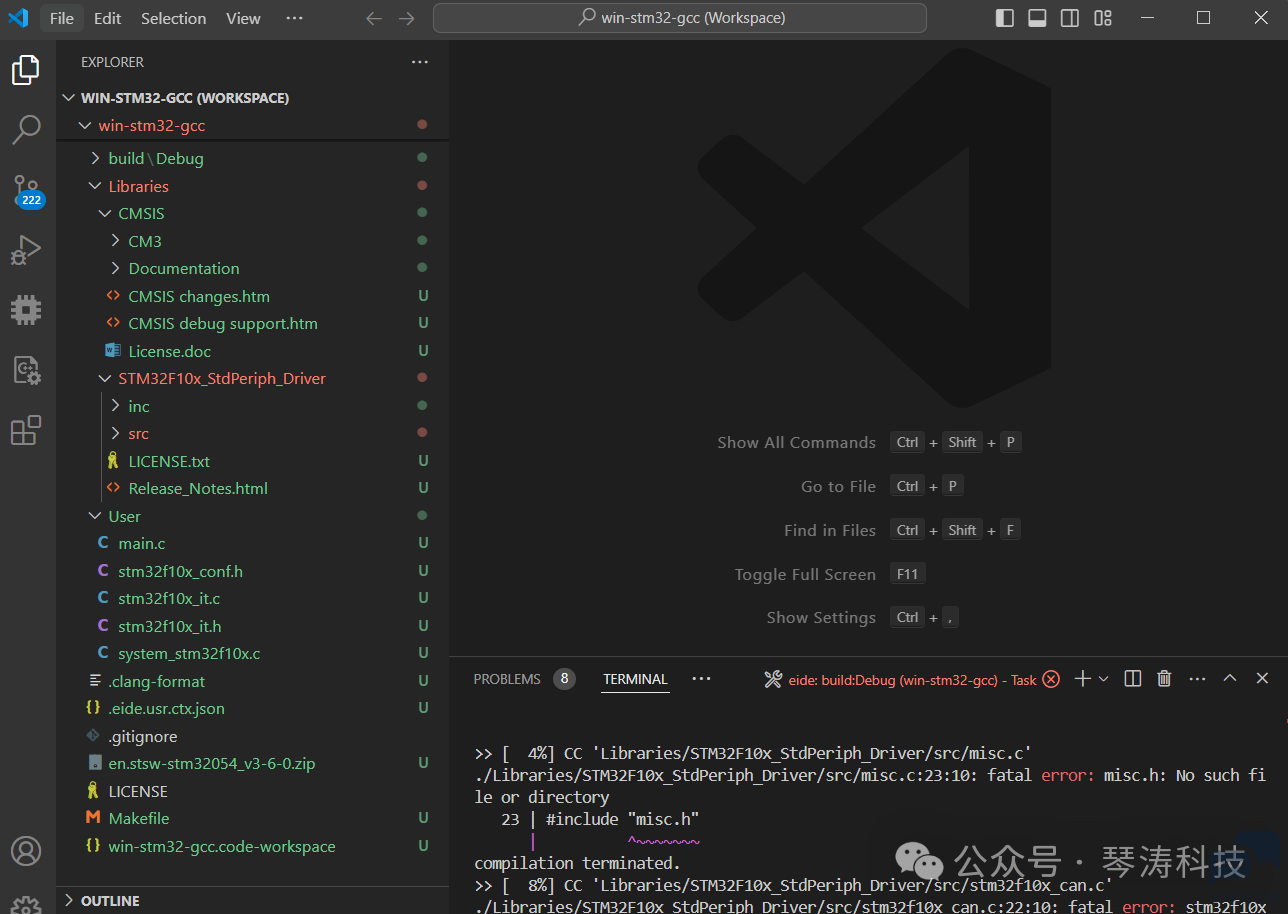Open the Extensions view in activity bar
This screenshot has height=914, width=1288.
(25, 430)
